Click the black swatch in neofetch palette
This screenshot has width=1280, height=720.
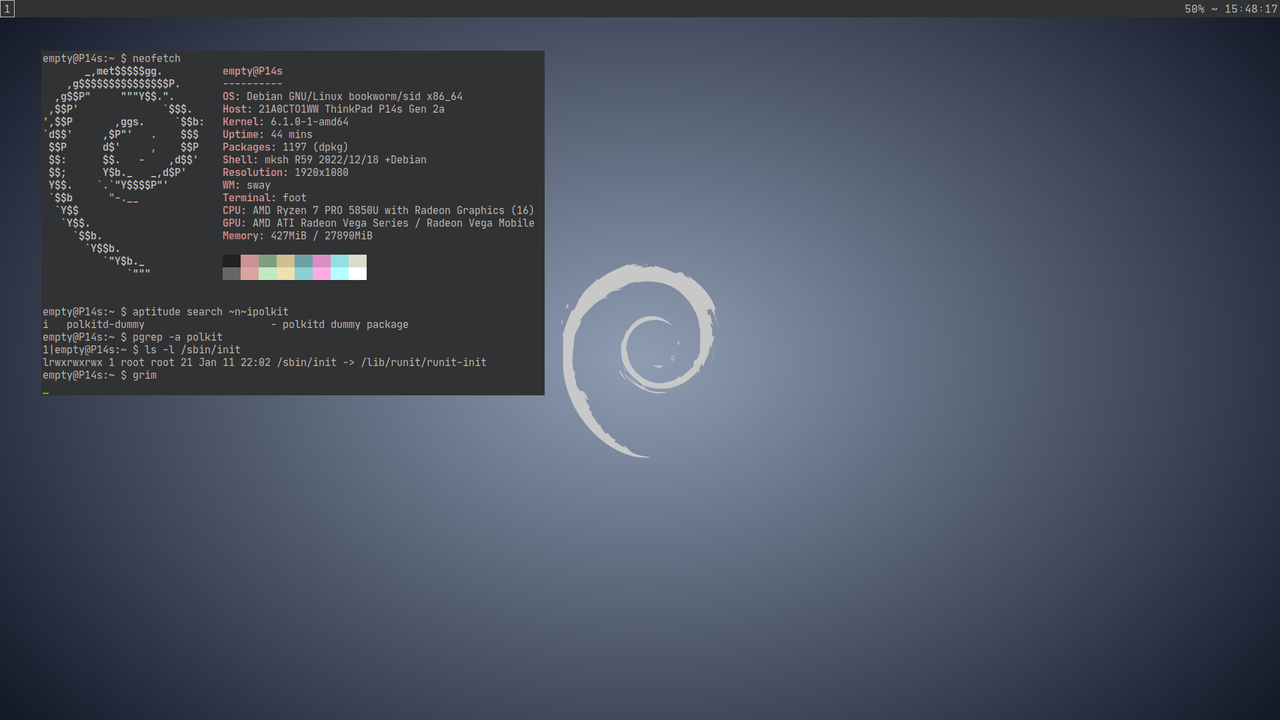pos(231,261)
